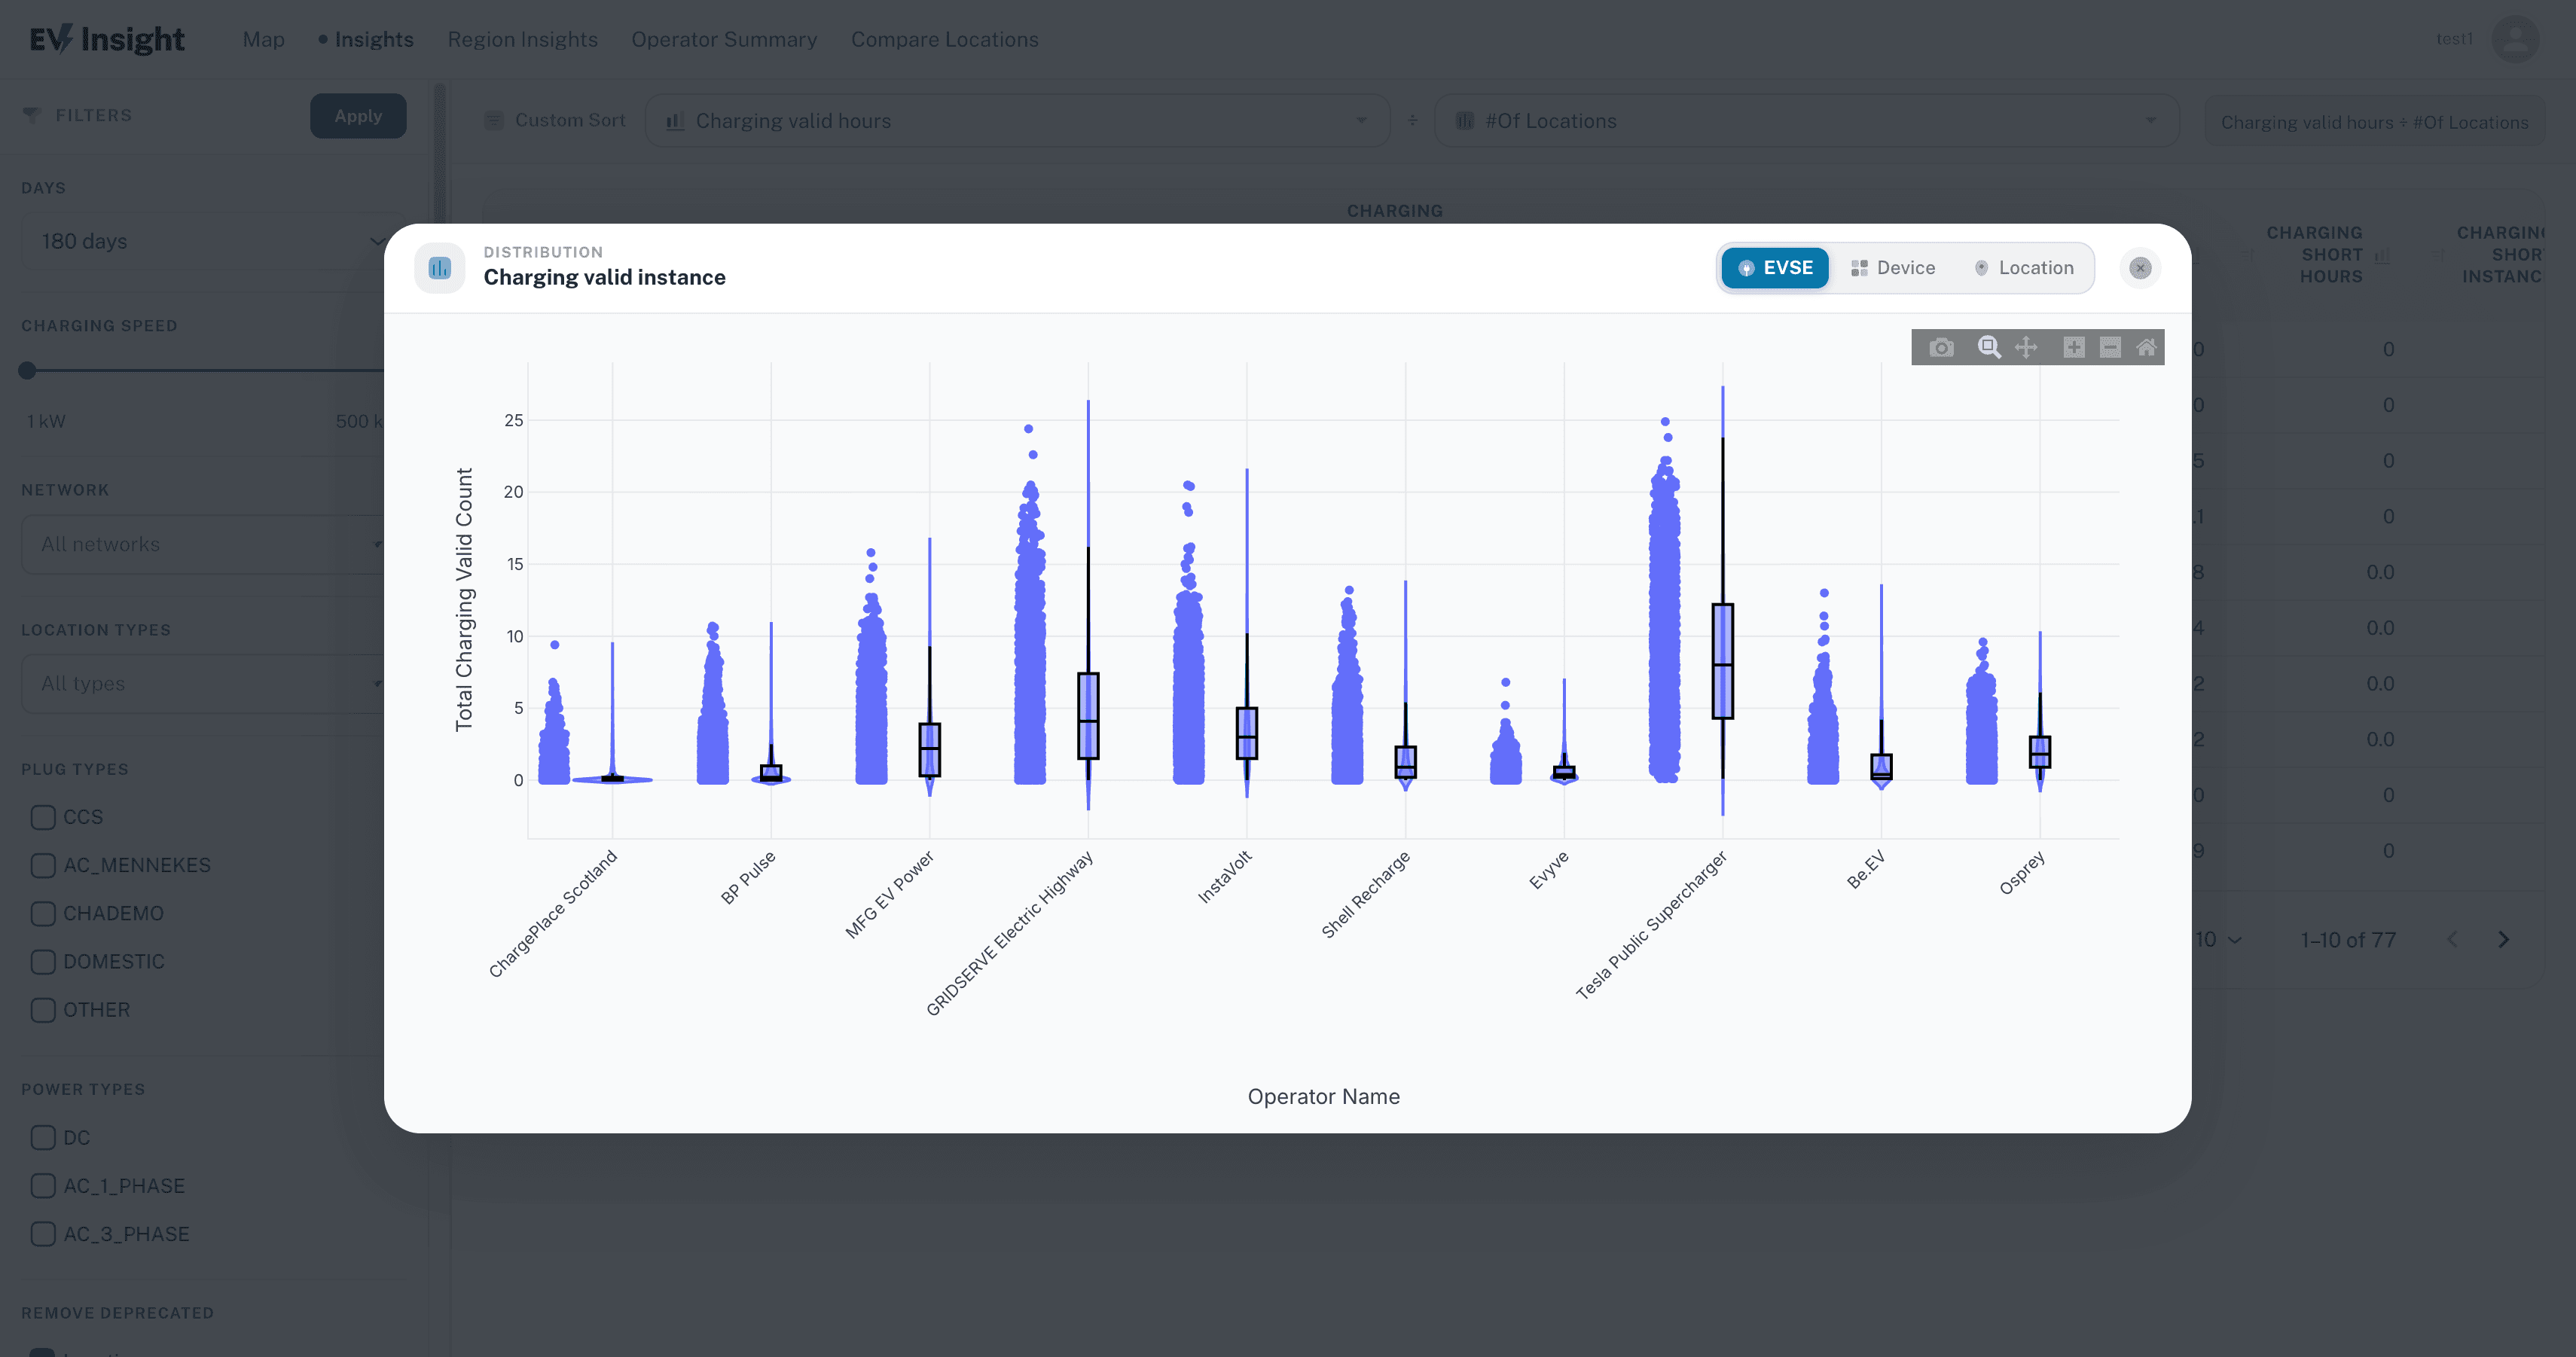
Task: Click the ChargePlace Scotland axis label
Action: coord(553,913)
